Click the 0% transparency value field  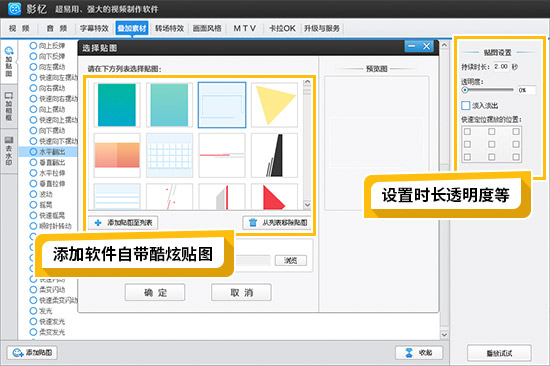(526, 90)
